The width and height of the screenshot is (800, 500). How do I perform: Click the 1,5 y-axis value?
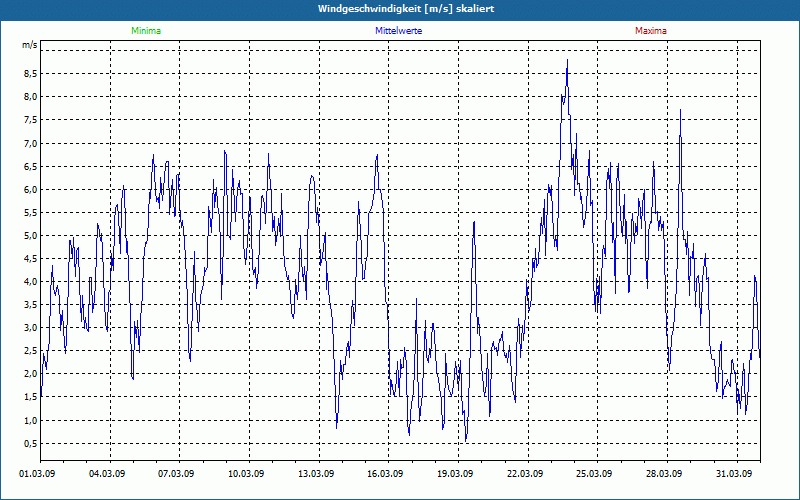[x=31, y=397]
